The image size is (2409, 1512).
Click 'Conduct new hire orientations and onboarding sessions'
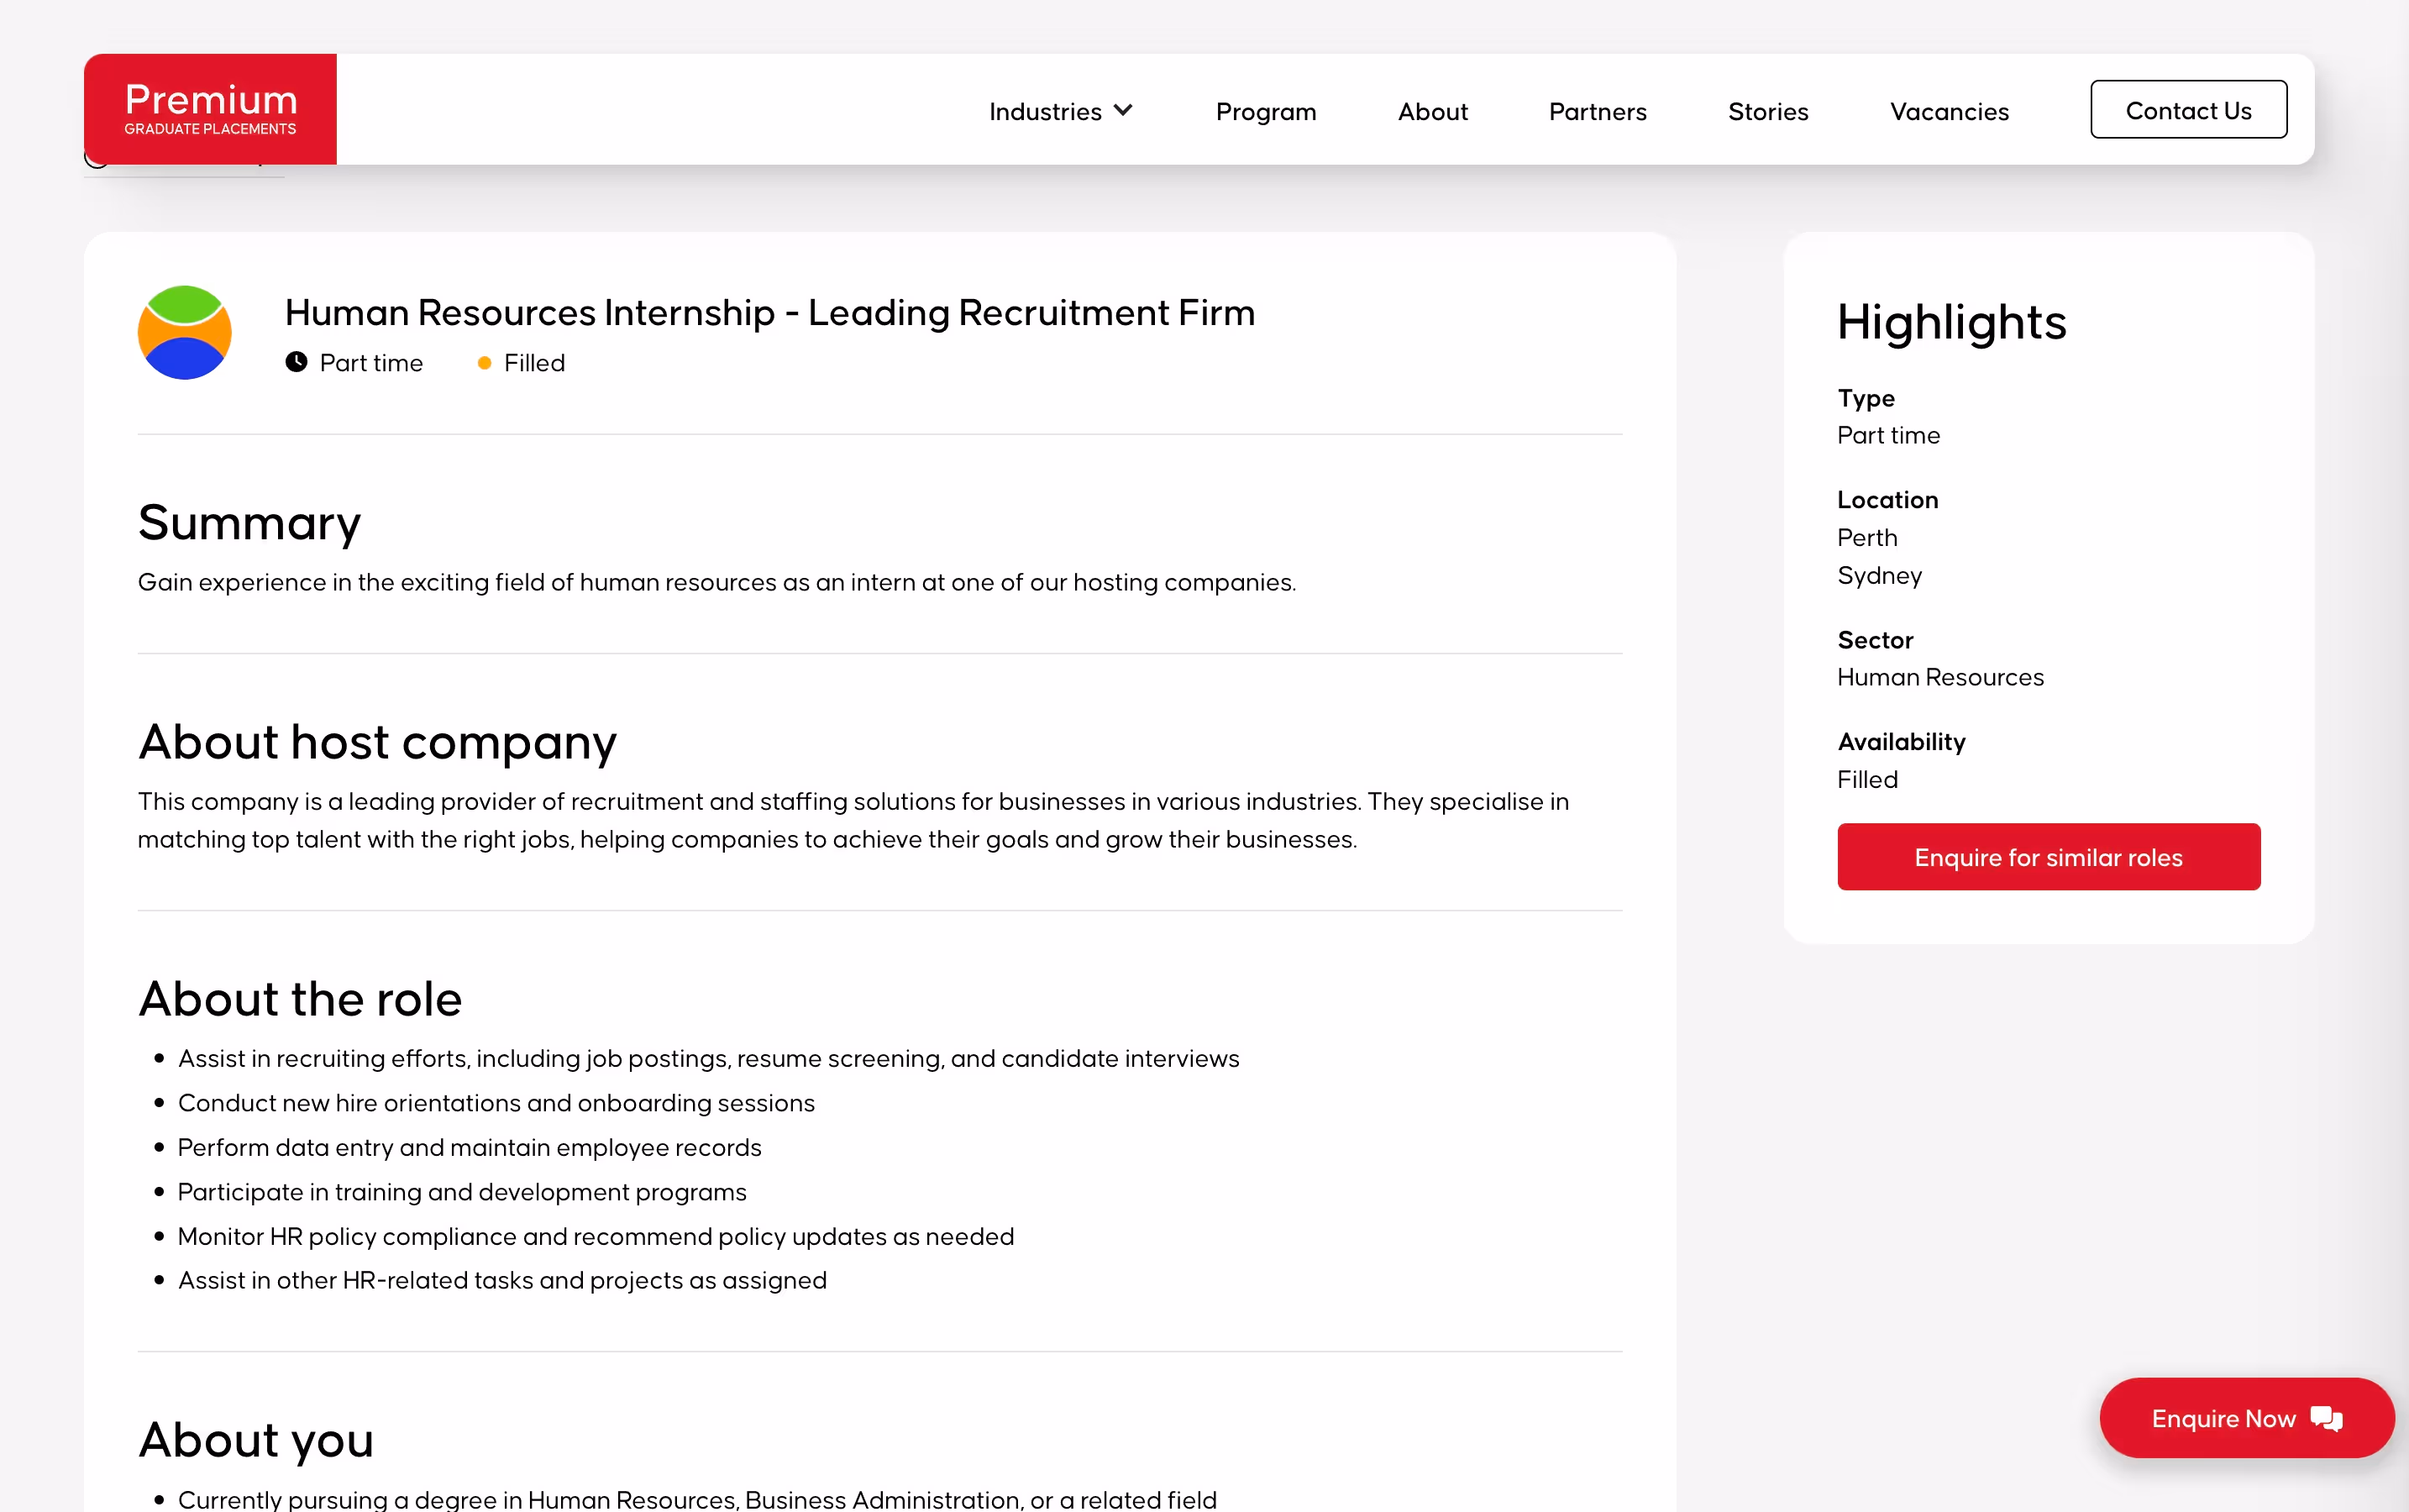(496, 1102)
